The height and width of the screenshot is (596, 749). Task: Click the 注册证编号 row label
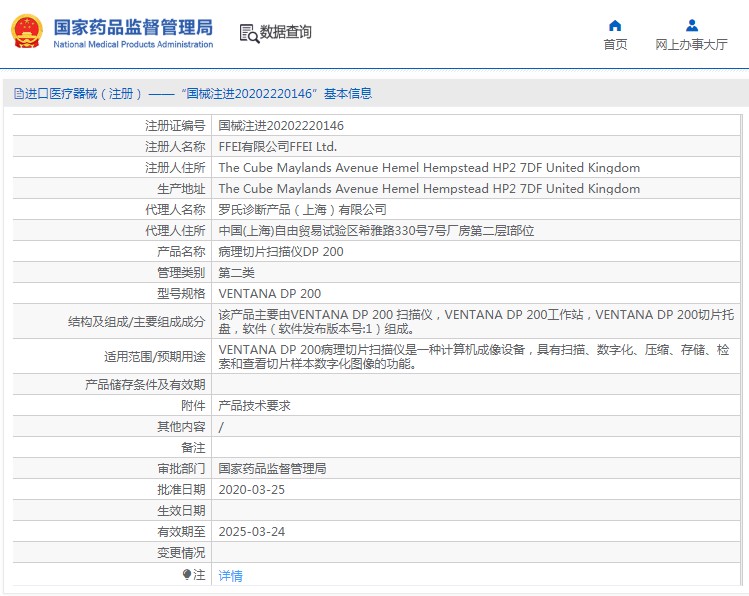[175, 126]
